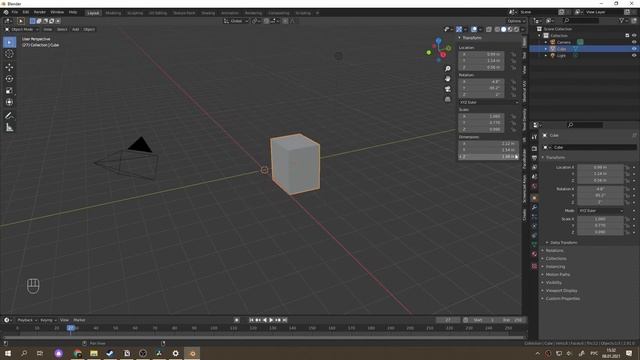Open the Render menu
The image size is (640, 360).
point(40,12)
